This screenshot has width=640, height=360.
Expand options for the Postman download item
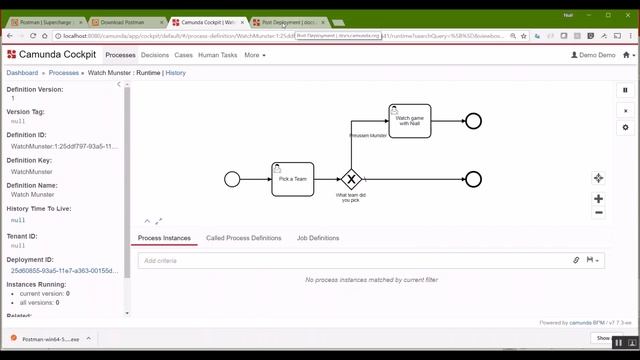[89, 338]
